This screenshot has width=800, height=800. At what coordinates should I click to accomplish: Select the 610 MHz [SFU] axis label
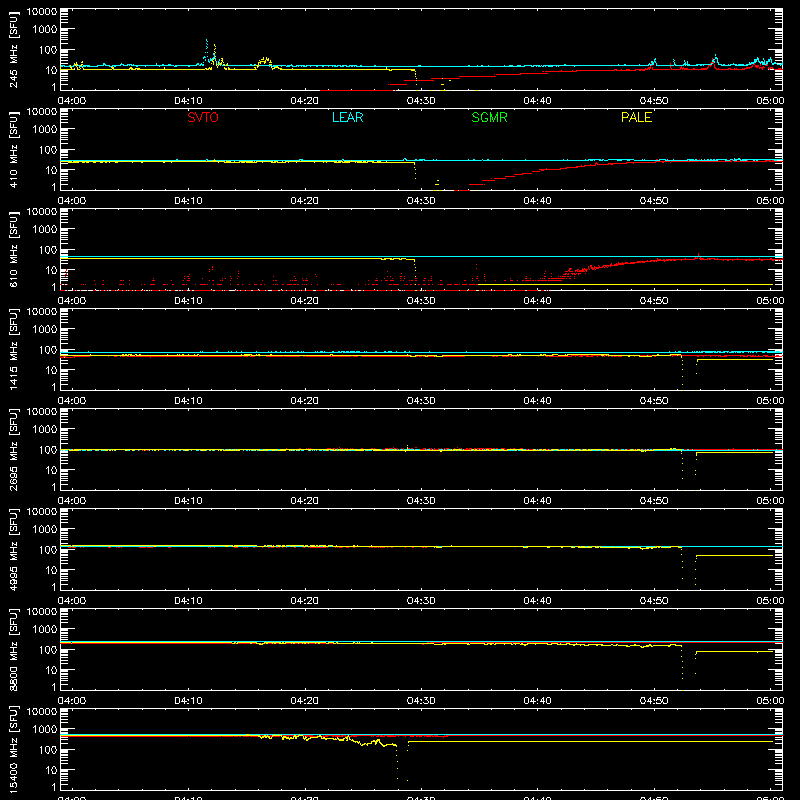click(x=14, y=249)
